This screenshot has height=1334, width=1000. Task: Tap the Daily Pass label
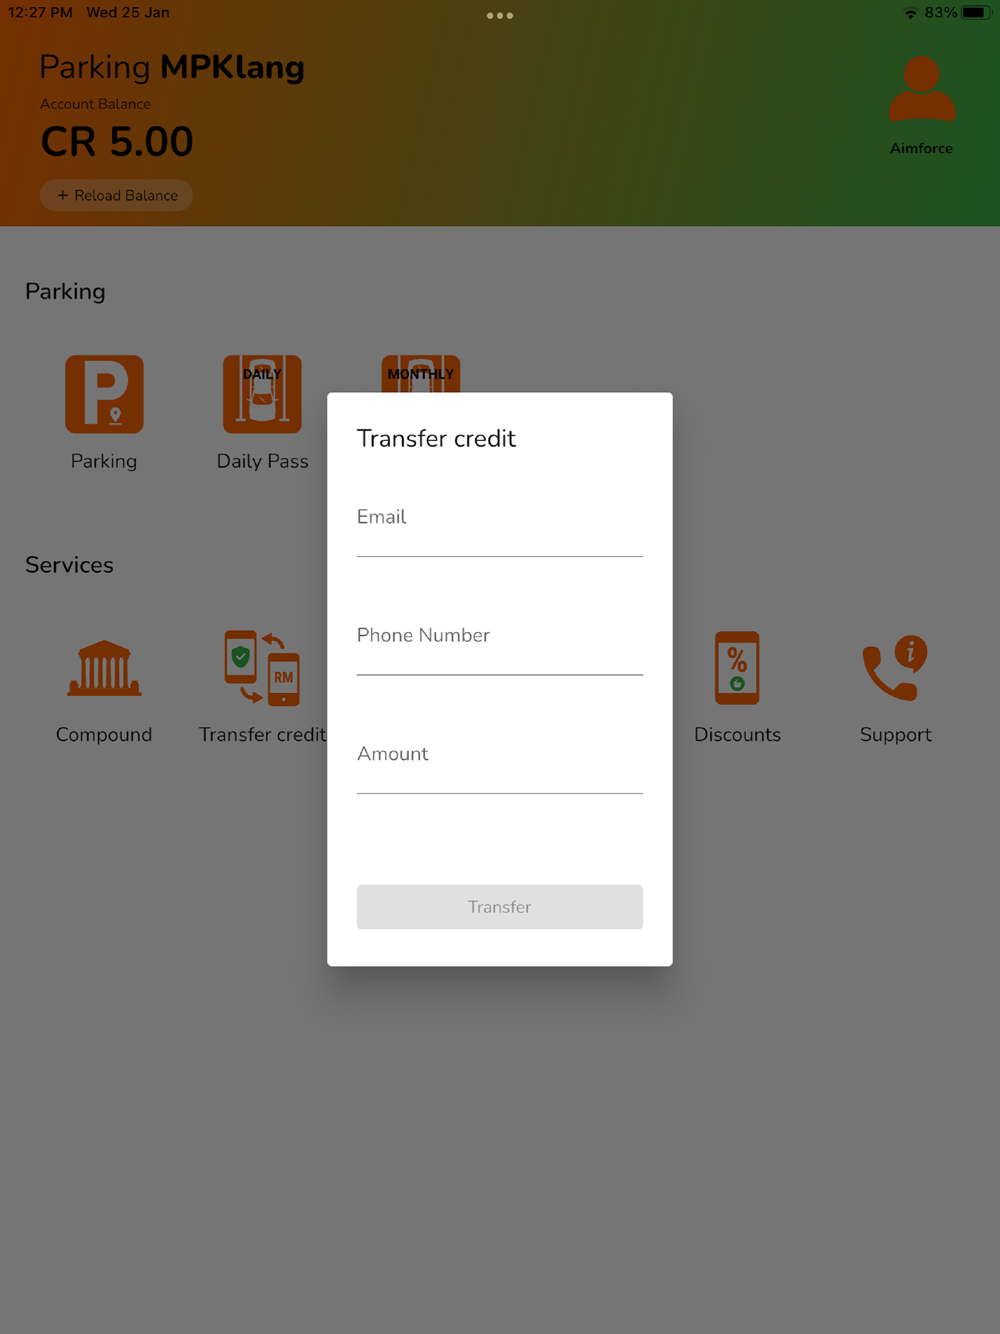click(262, 461)
